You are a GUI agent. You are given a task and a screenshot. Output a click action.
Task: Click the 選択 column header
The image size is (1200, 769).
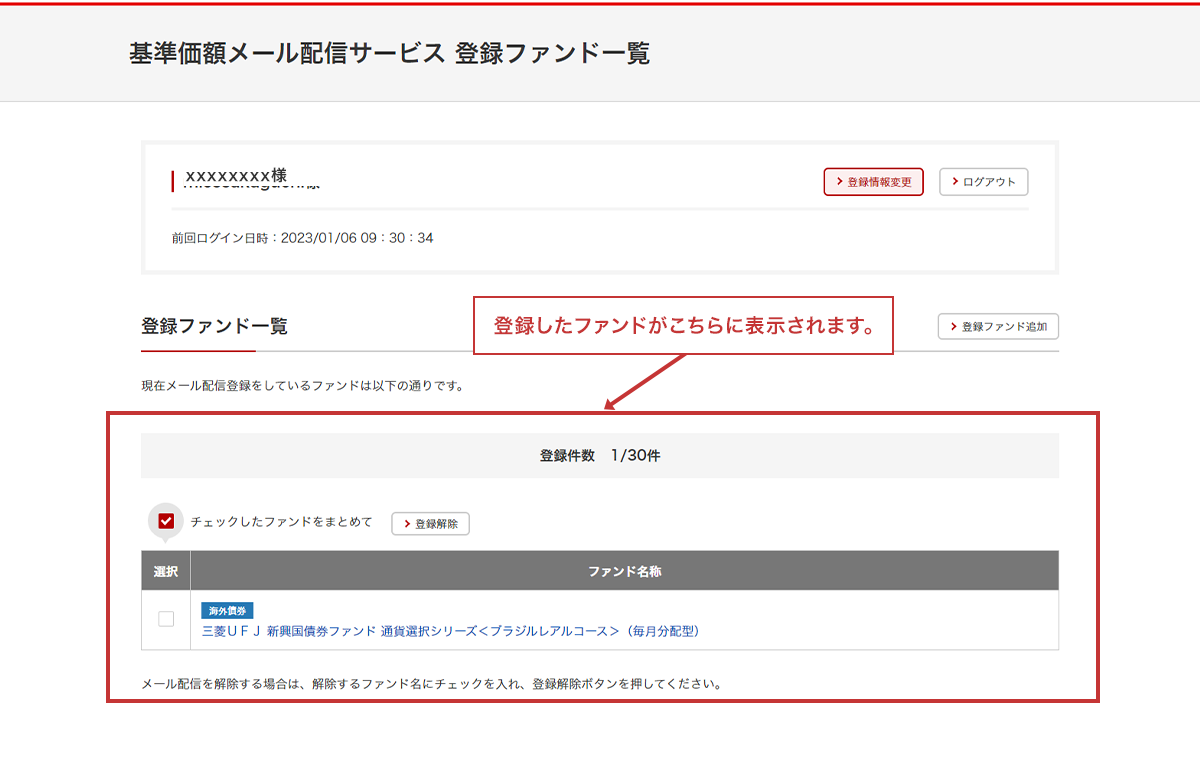click(166, 572)
